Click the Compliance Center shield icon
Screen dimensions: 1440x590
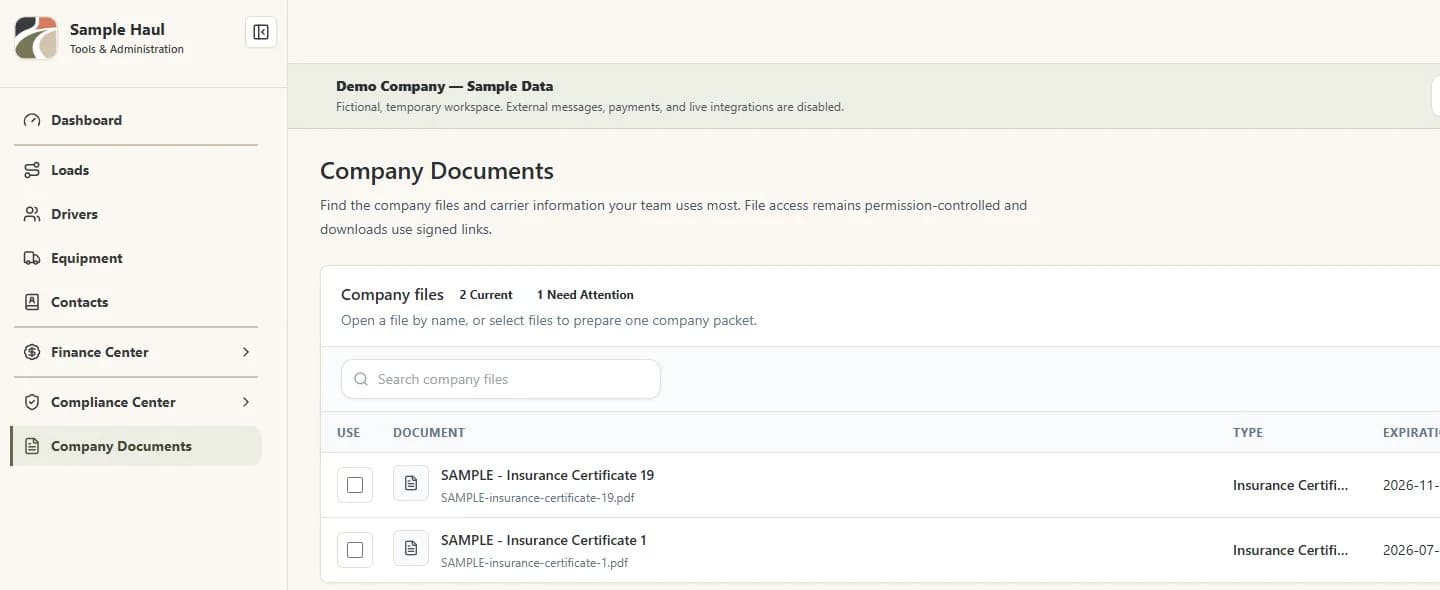tap(32, 402)
